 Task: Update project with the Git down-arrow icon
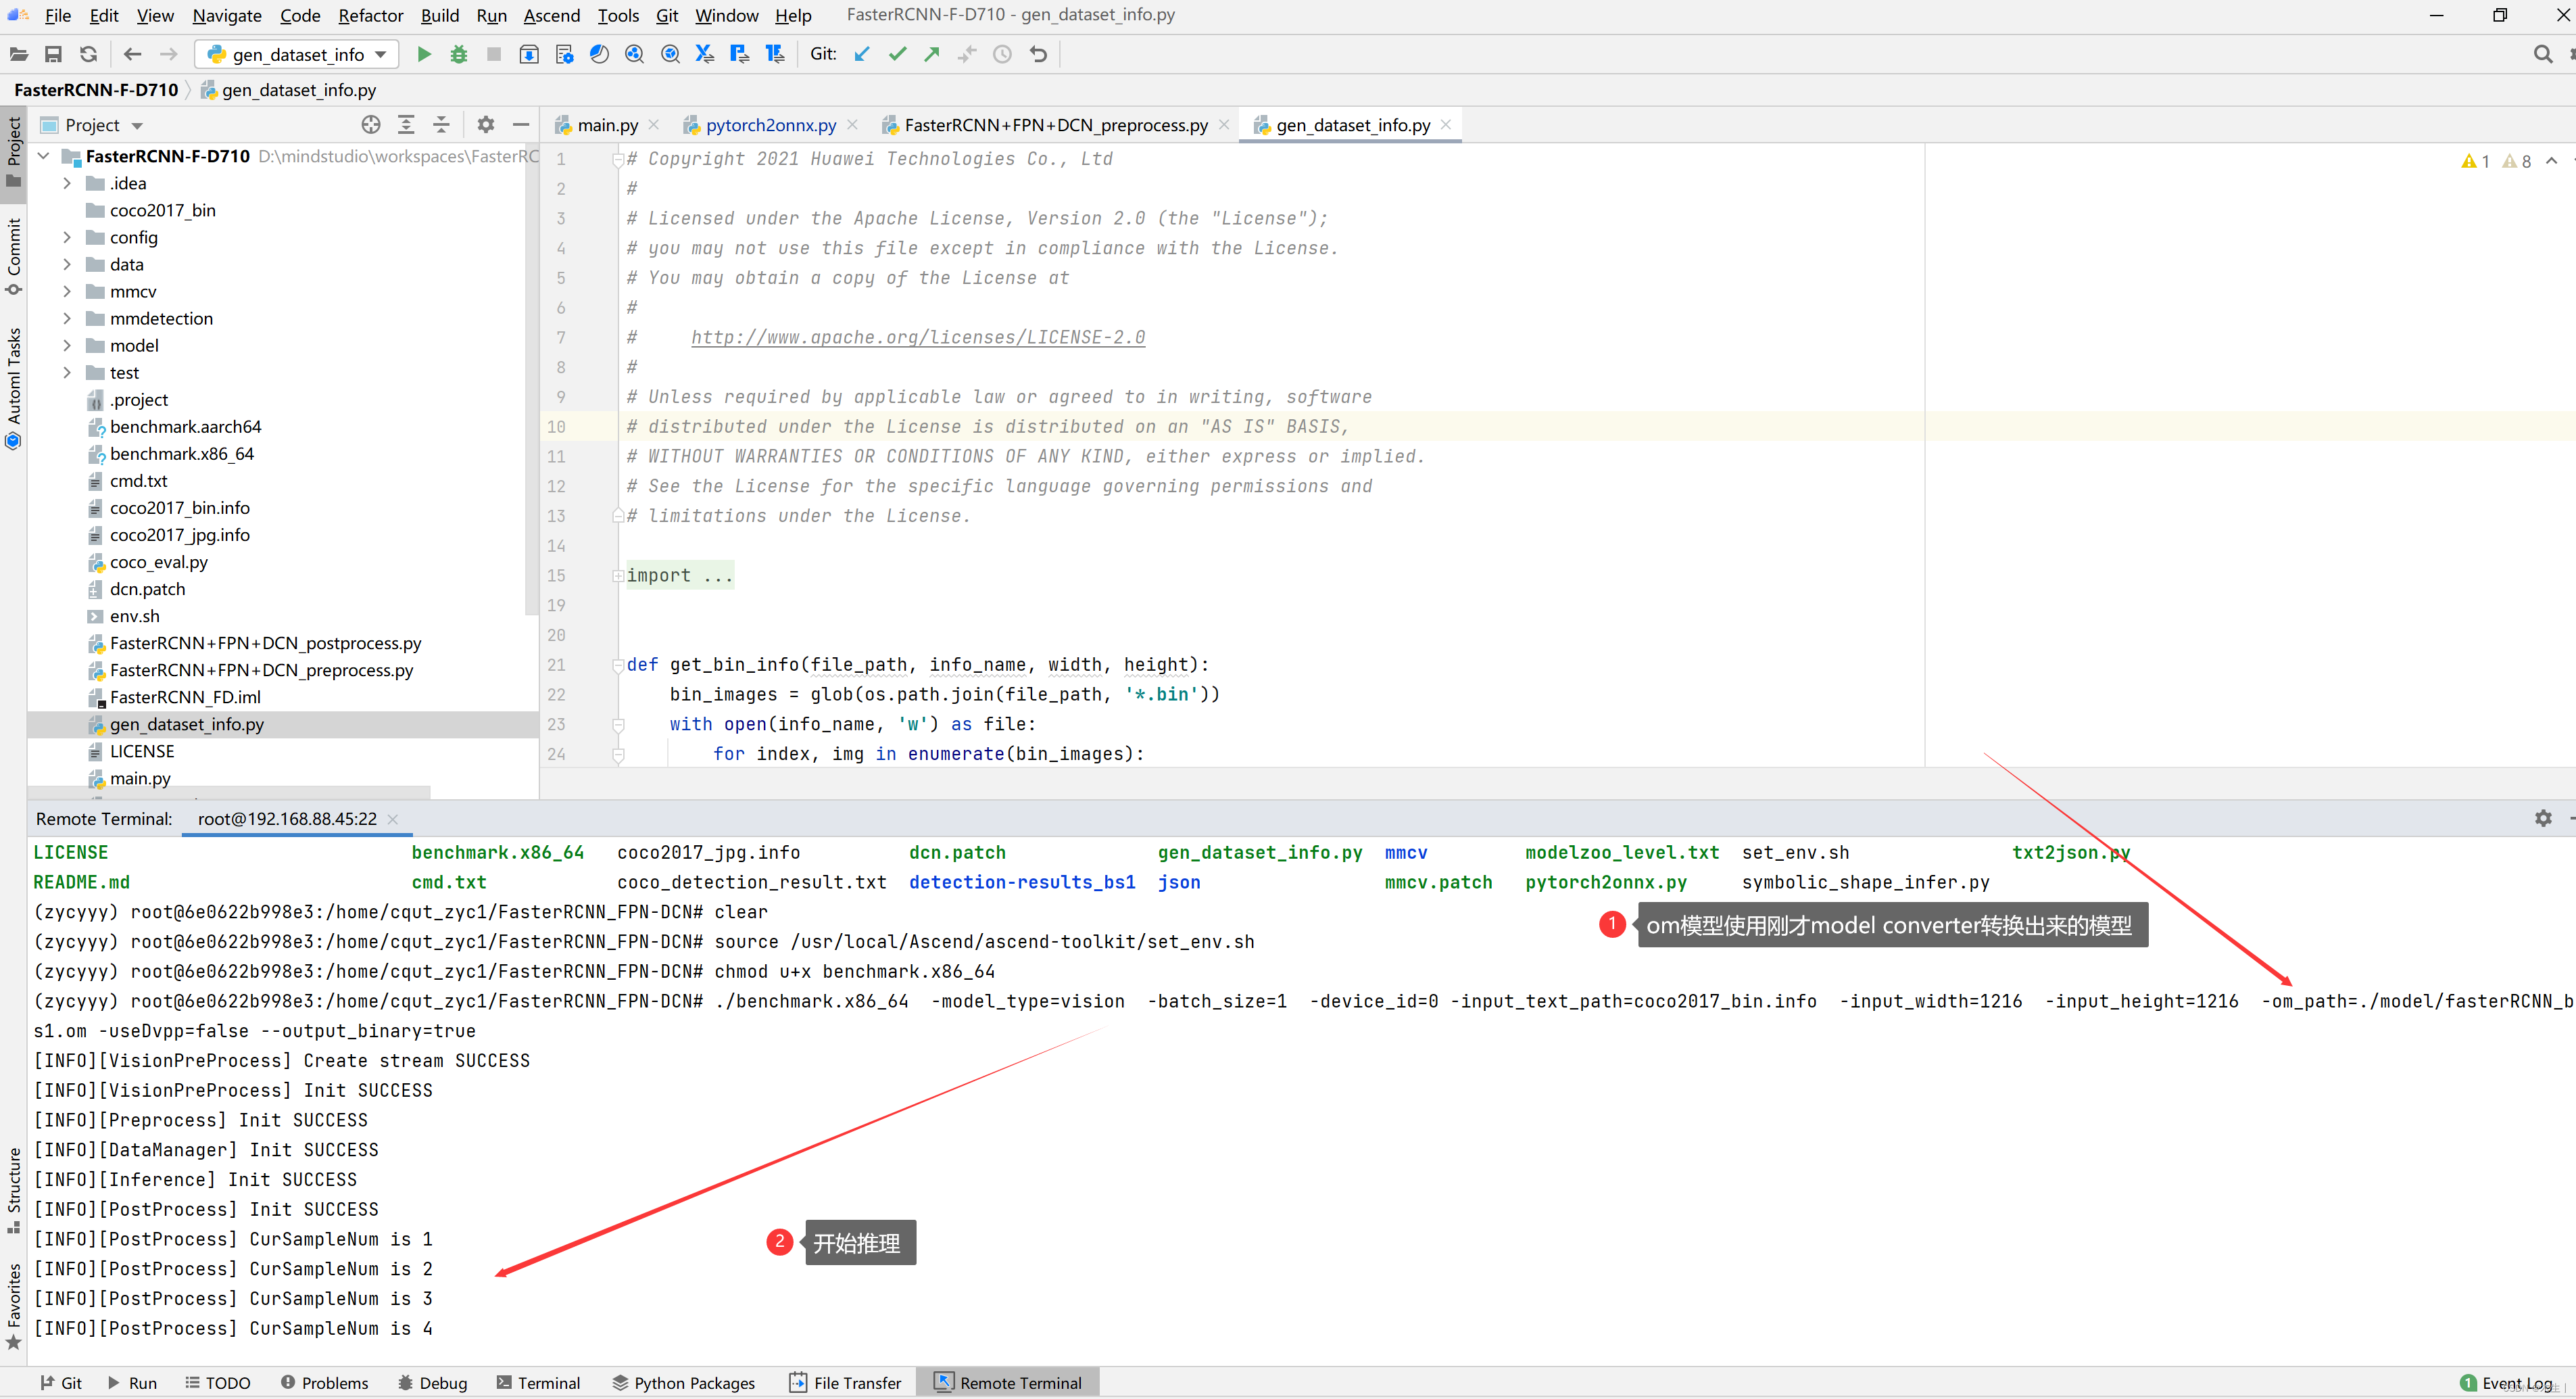(862, 54)
